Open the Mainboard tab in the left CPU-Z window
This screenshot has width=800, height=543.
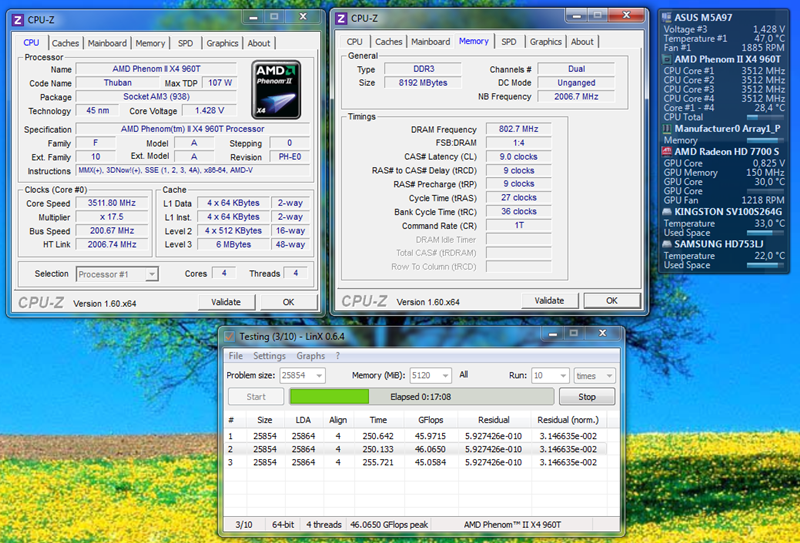pyautogui.click(x=107, y=43)
